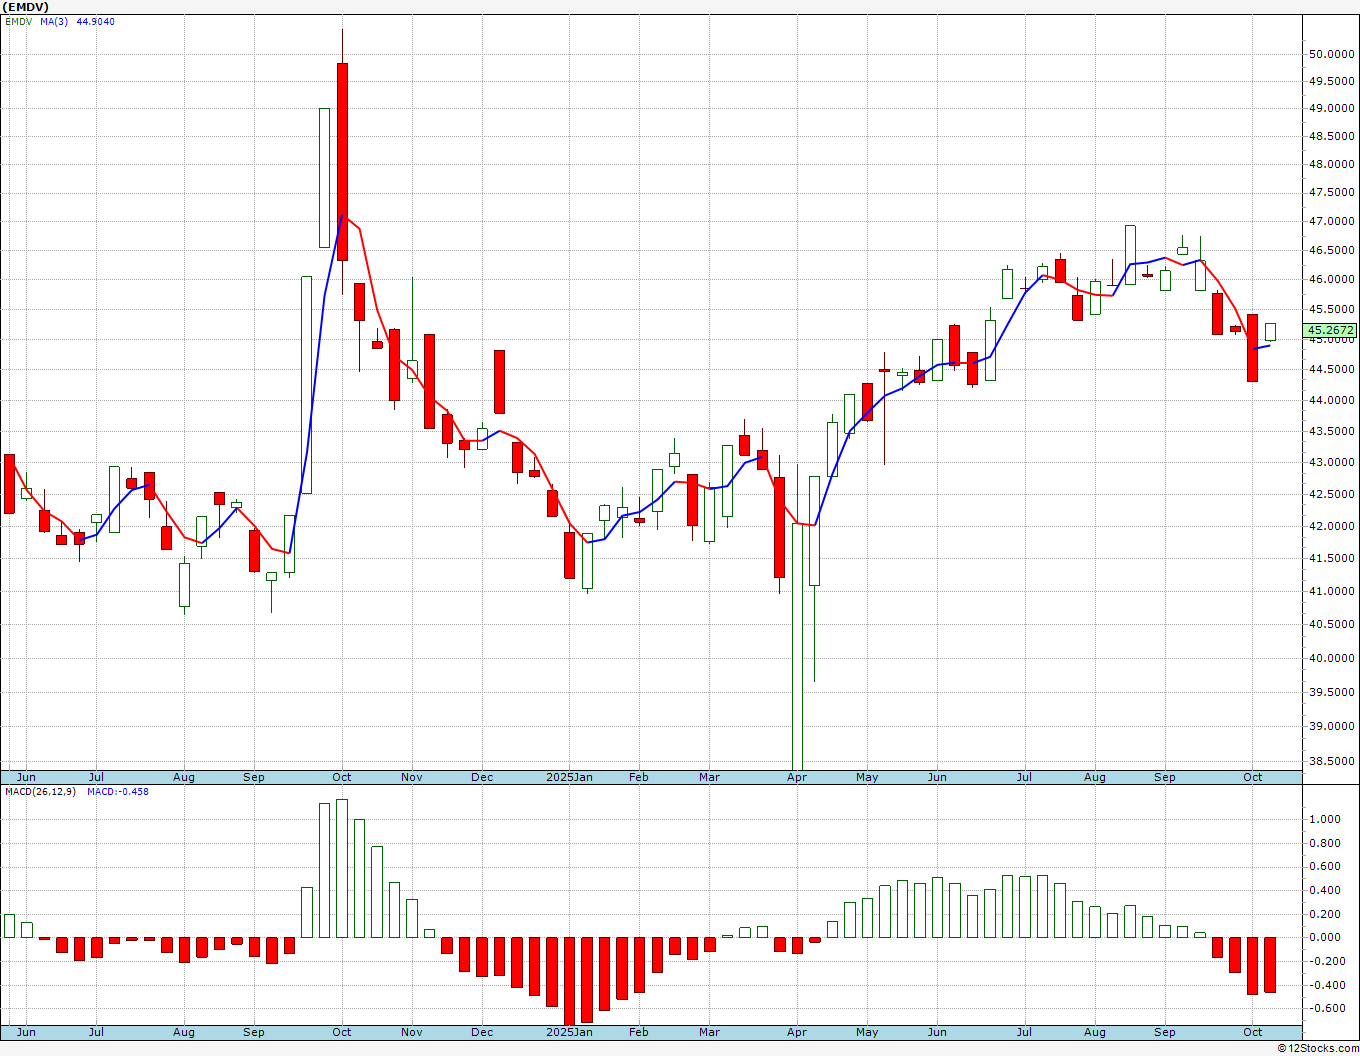
Task: Click 2025Jan on the MACD panel date axis
Action: (x=569, y=1032)
